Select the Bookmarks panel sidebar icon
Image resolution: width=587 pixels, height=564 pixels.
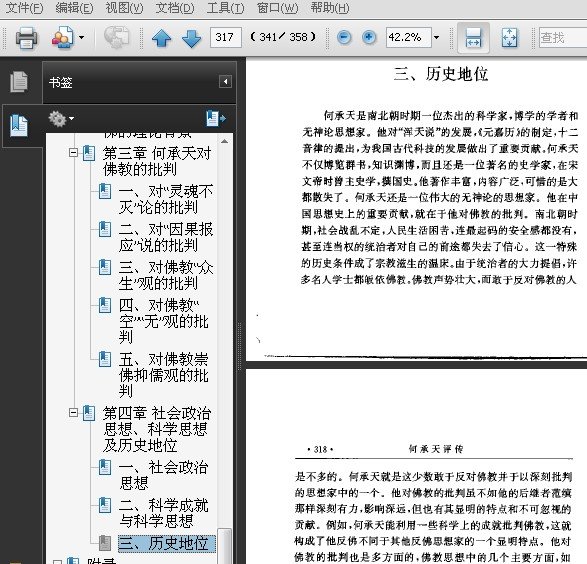click(x=19, y=125)
